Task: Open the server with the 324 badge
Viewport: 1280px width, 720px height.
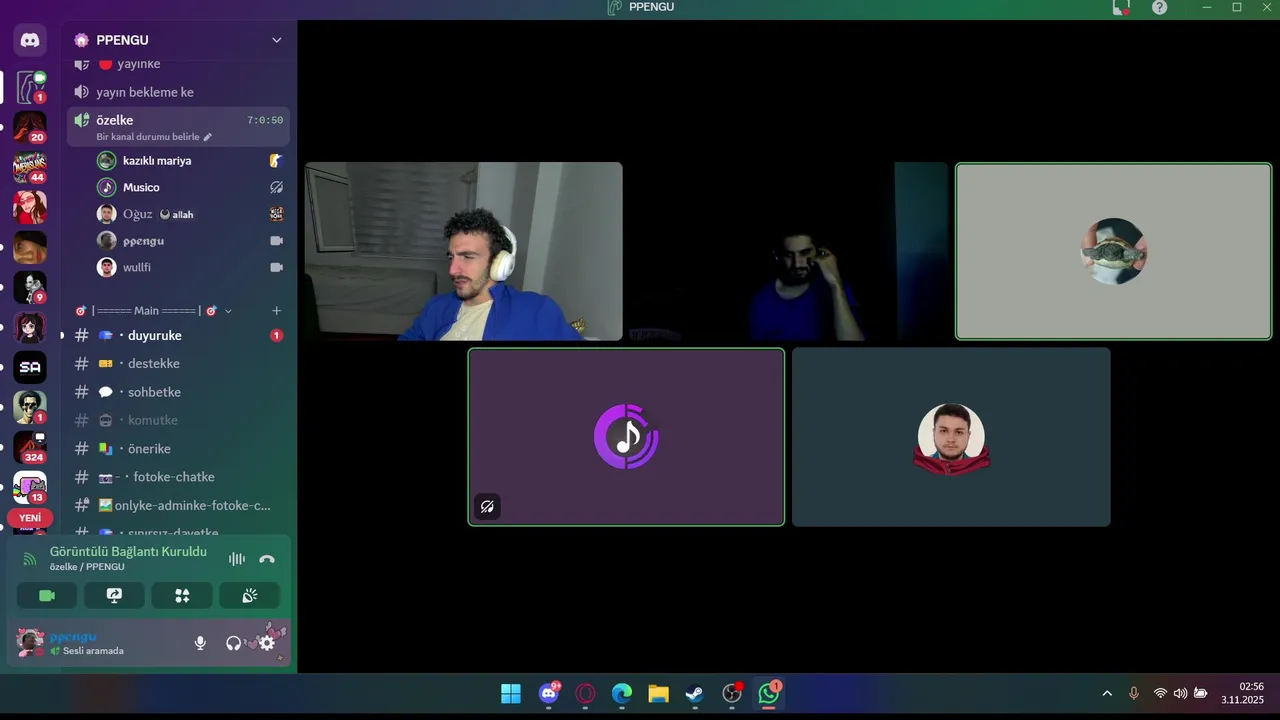Action: (30, 447)
